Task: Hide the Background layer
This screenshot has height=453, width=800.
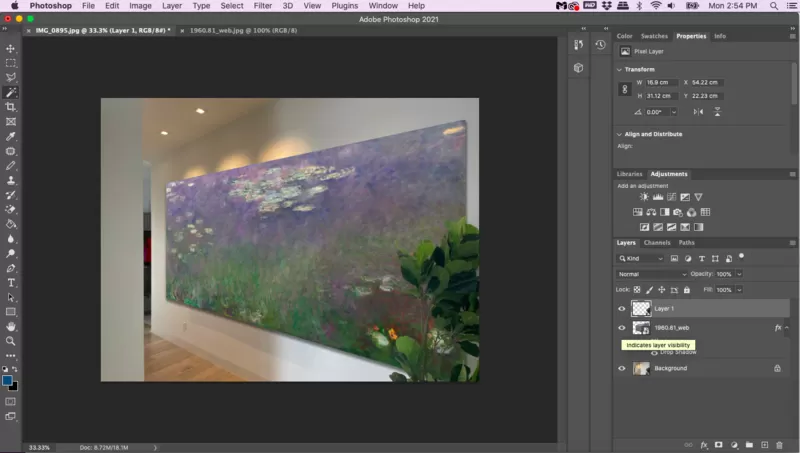Action: coord(621,368)
